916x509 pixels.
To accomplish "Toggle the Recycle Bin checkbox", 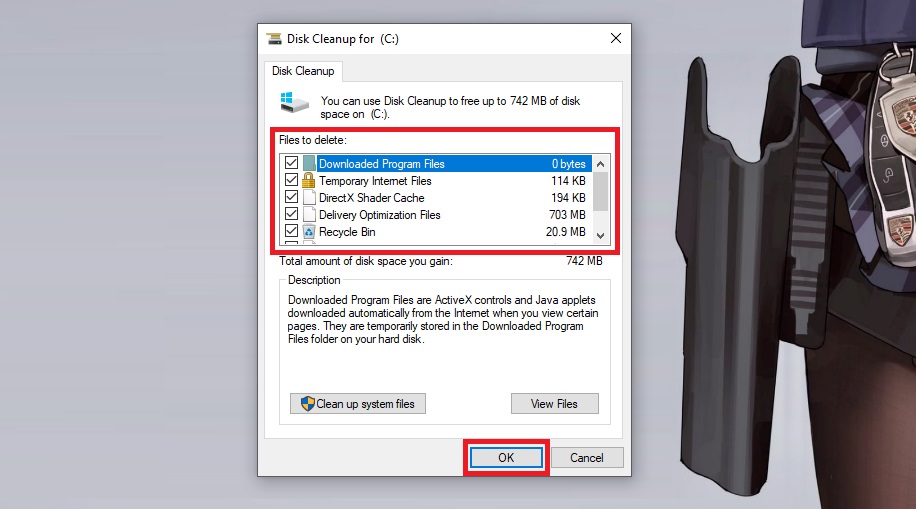I will click(x=292, y=232).
